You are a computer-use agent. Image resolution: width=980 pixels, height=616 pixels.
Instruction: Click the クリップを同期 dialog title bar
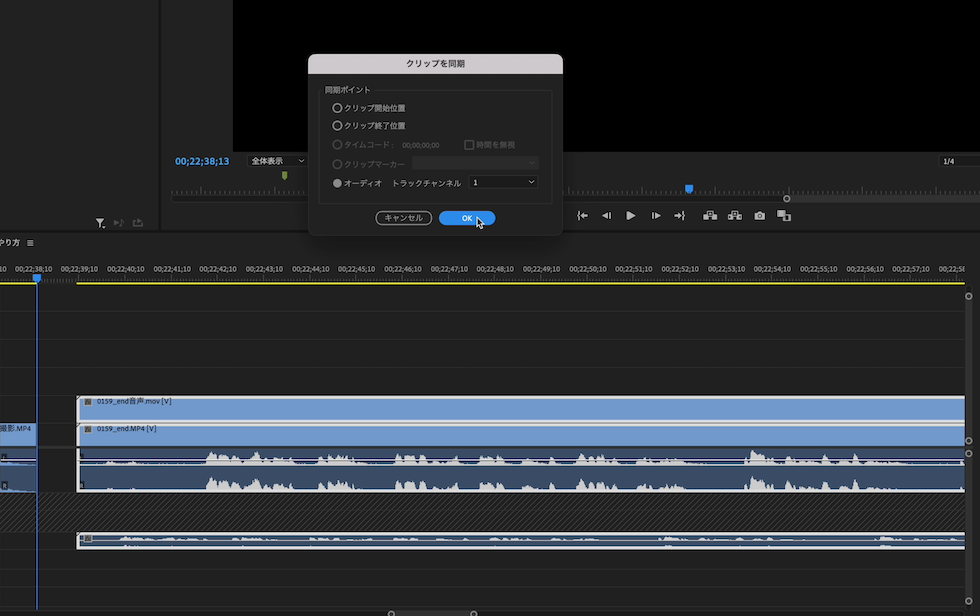435,63
